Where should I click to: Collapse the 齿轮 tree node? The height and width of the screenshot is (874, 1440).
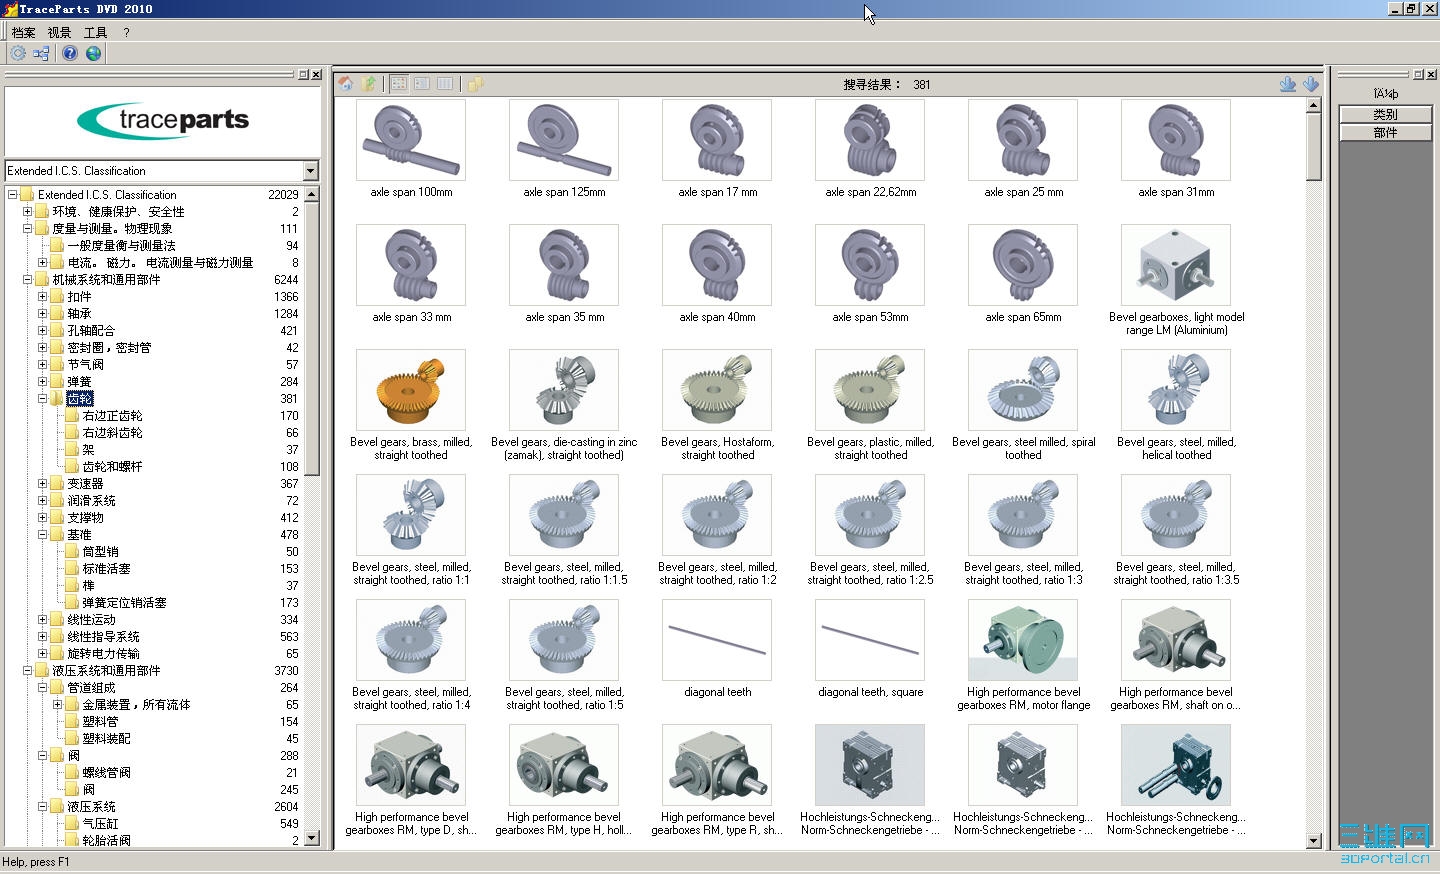click(x=42, y=399)
